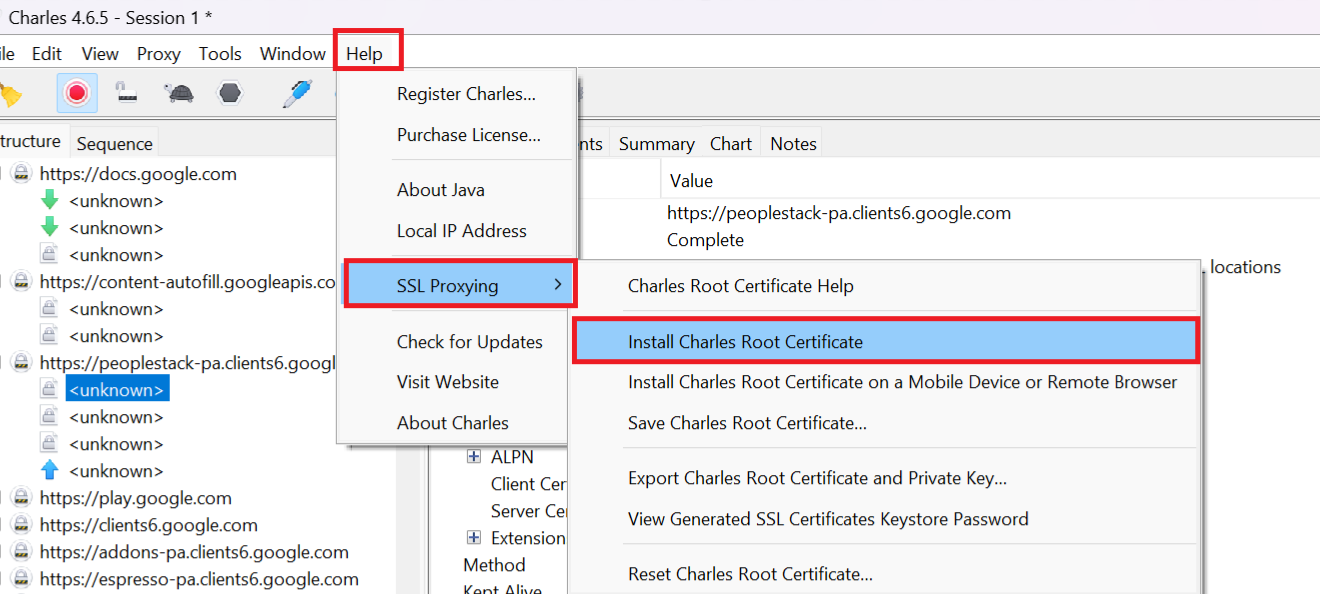The height and width of the screenshot is (594, 1320).
Task: Select the https://content-autofill.googleapis.com host row
Action: pyautogui.click(x=188, y=282)
